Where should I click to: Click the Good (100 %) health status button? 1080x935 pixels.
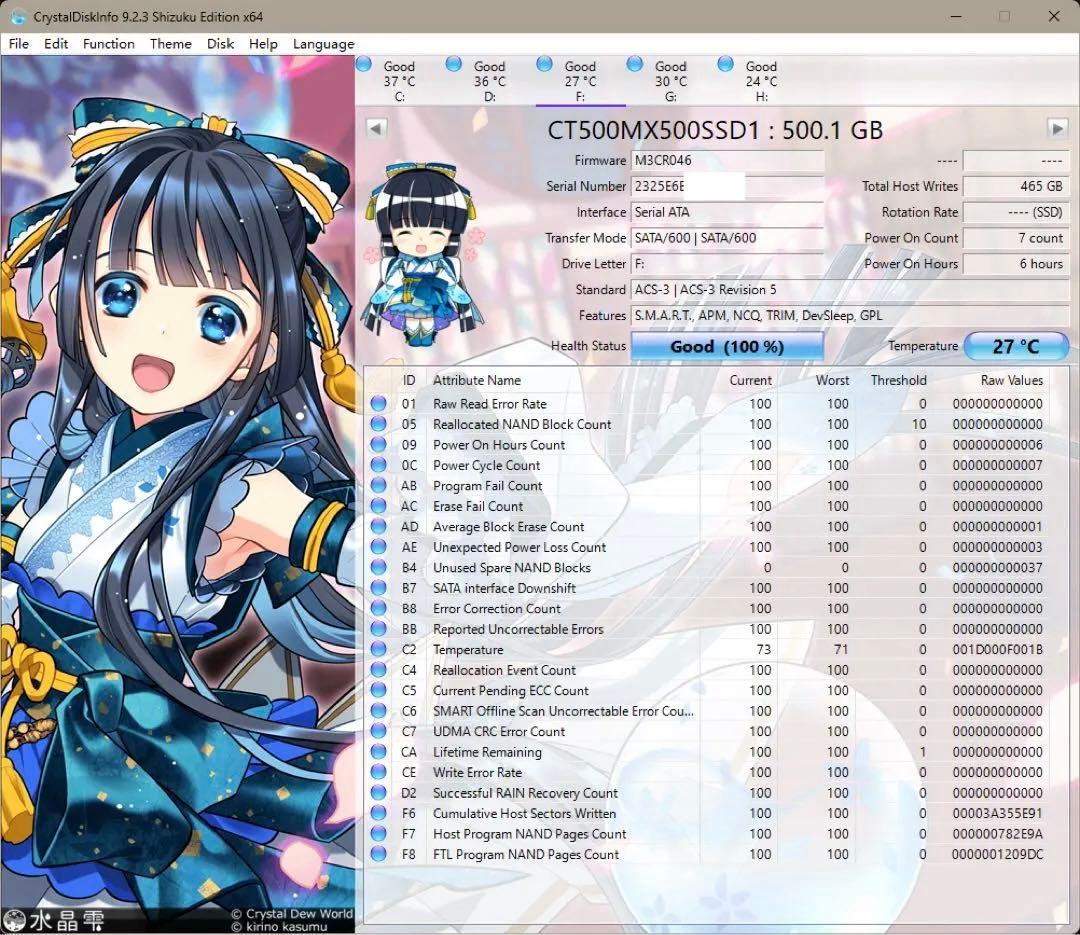point(727,346)
